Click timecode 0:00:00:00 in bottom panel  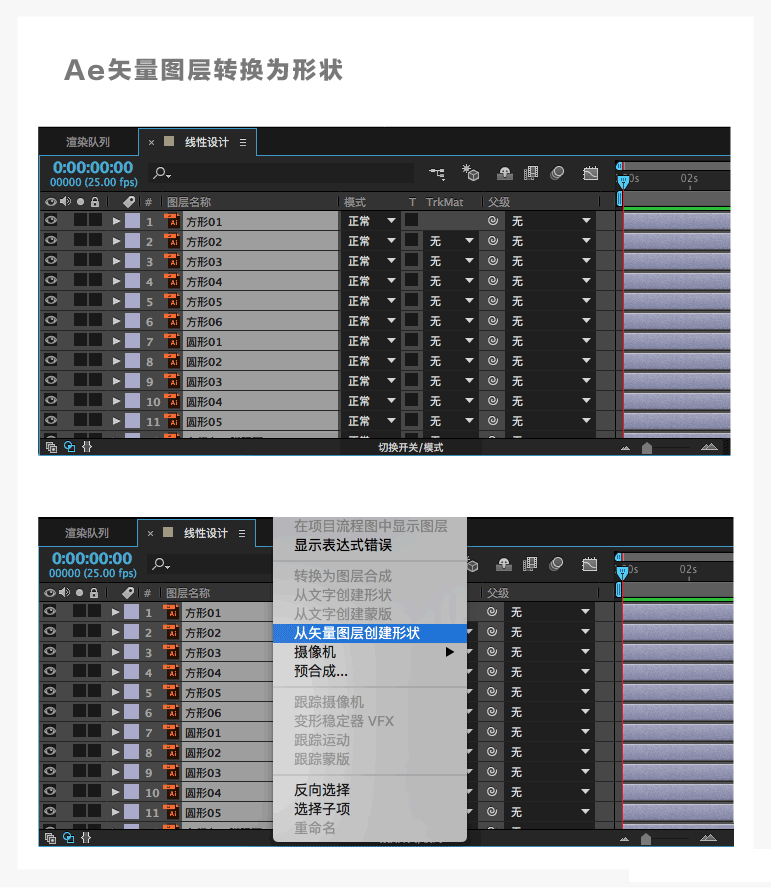coord(92,558)
